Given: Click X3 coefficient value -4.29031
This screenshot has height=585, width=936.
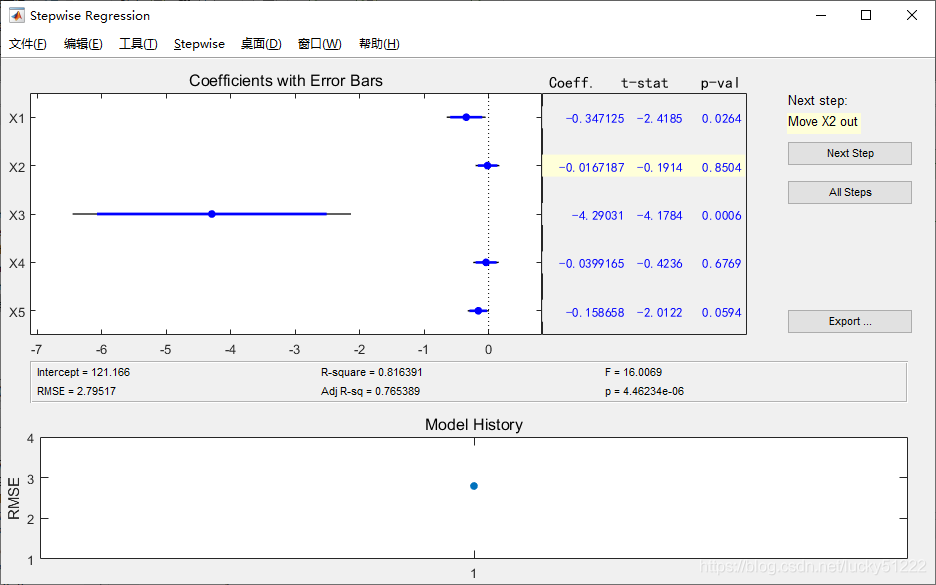Looking at the screenshot, I should coord(597,215).
